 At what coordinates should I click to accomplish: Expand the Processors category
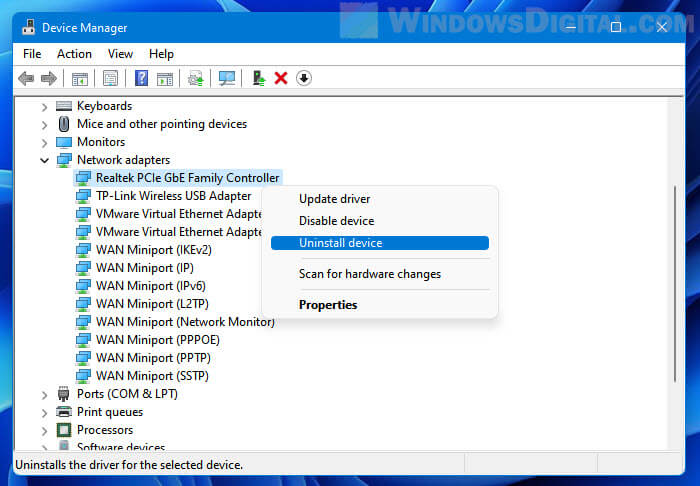tap(44, 431)
